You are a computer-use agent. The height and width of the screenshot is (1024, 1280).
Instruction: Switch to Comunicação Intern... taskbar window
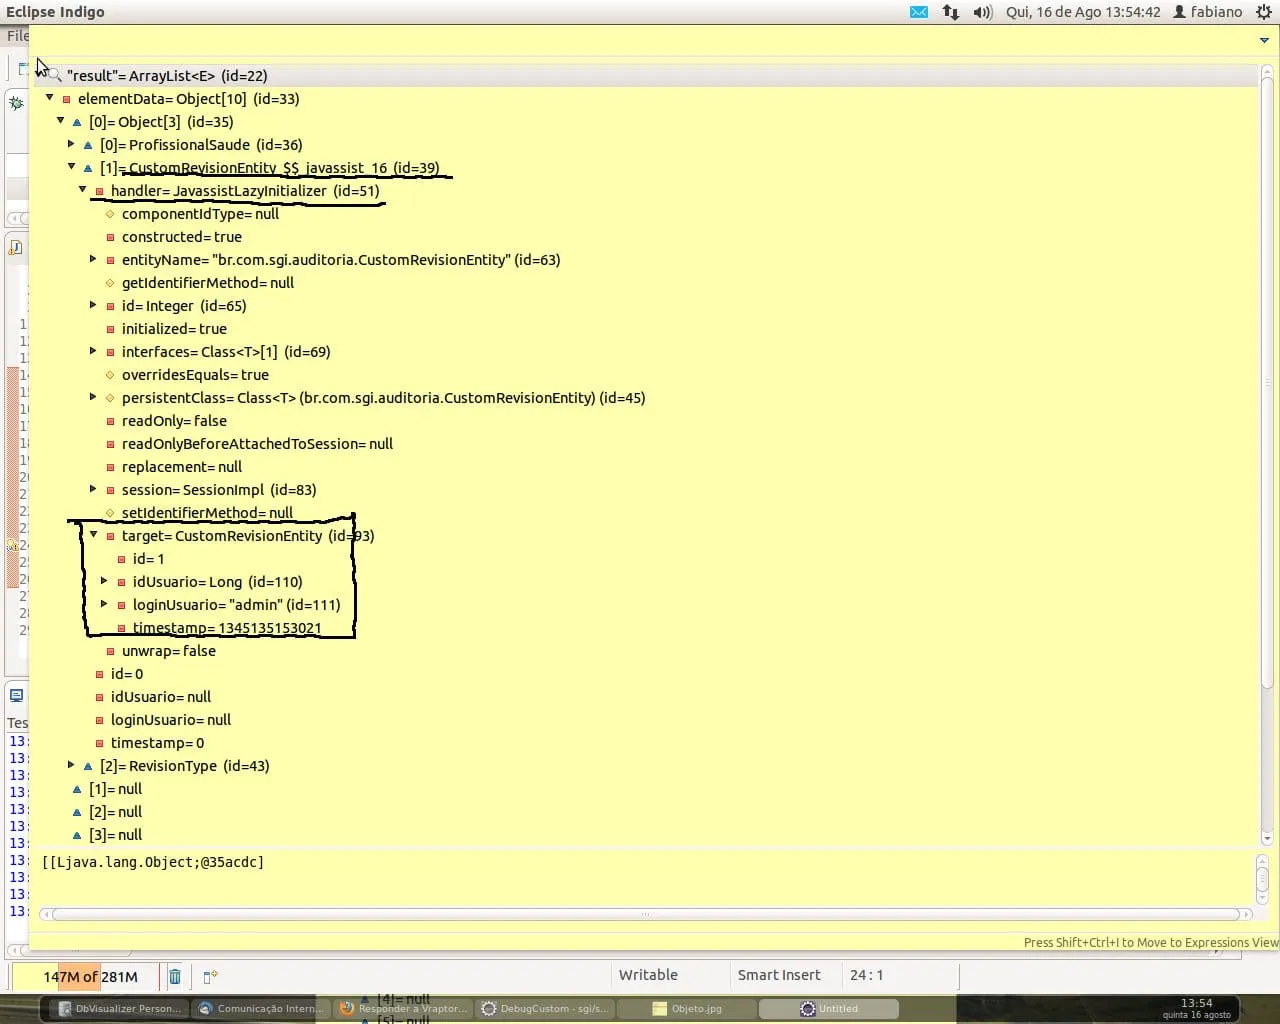tap(261, 1009)
